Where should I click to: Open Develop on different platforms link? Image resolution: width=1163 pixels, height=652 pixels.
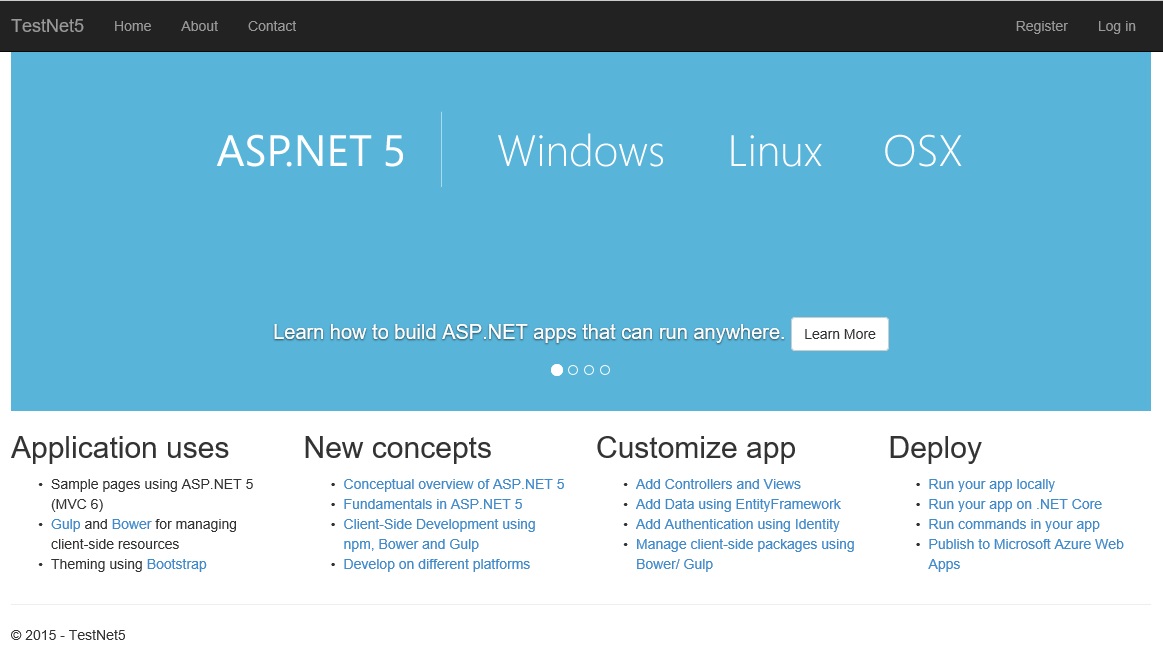(437, 564)
